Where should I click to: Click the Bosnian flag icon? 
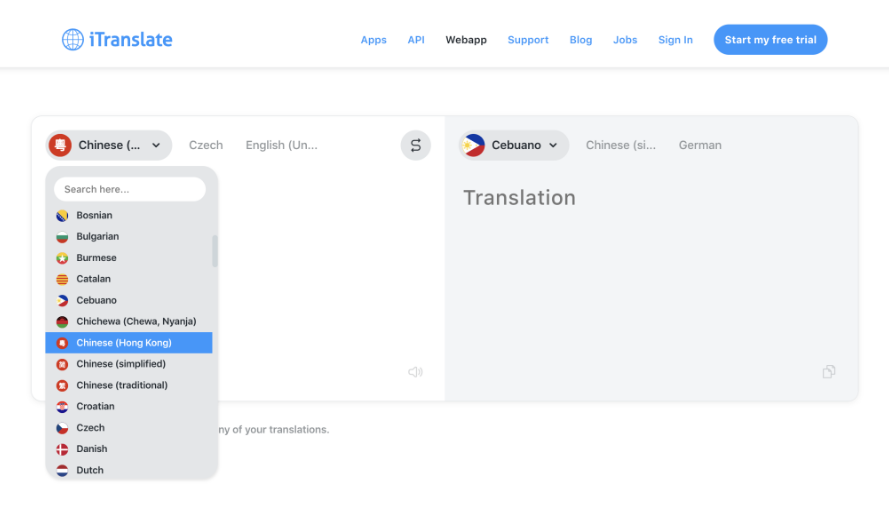coord(62,215)
